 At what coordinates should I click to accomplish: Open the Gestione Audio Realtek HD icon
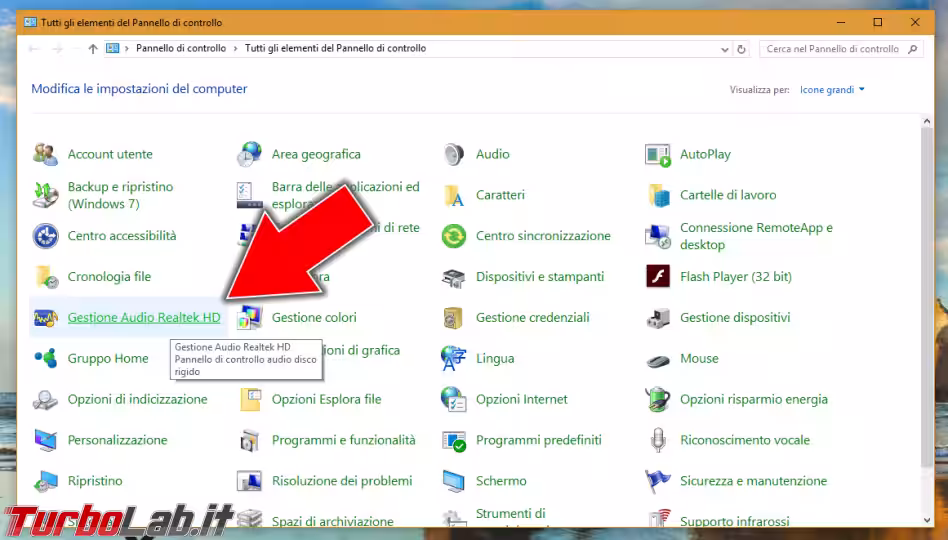coord(46,318)
